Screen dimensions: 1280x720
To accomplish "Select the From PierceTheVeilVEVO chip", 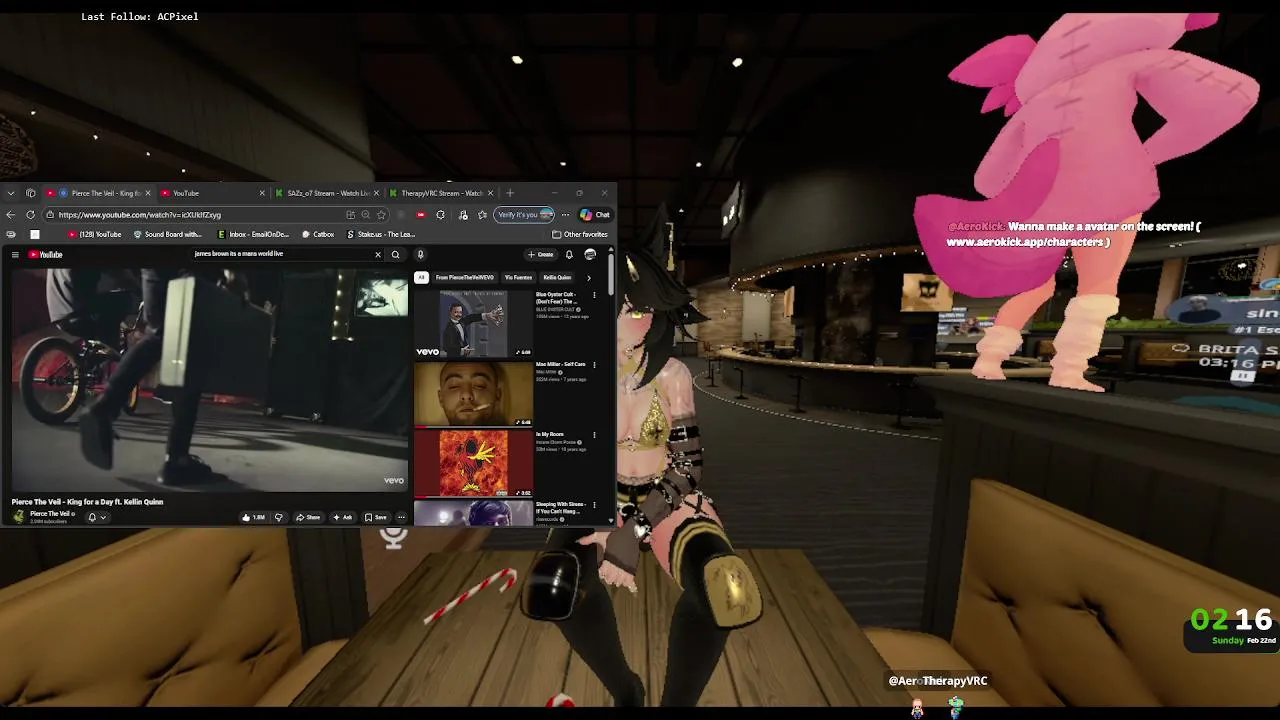I will (465, 277).
